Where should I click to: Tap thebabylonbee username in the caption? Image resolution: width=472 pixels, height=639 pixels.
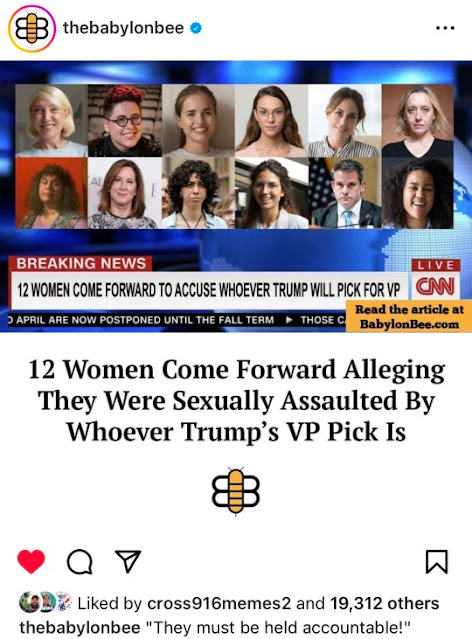click(80, 627)
